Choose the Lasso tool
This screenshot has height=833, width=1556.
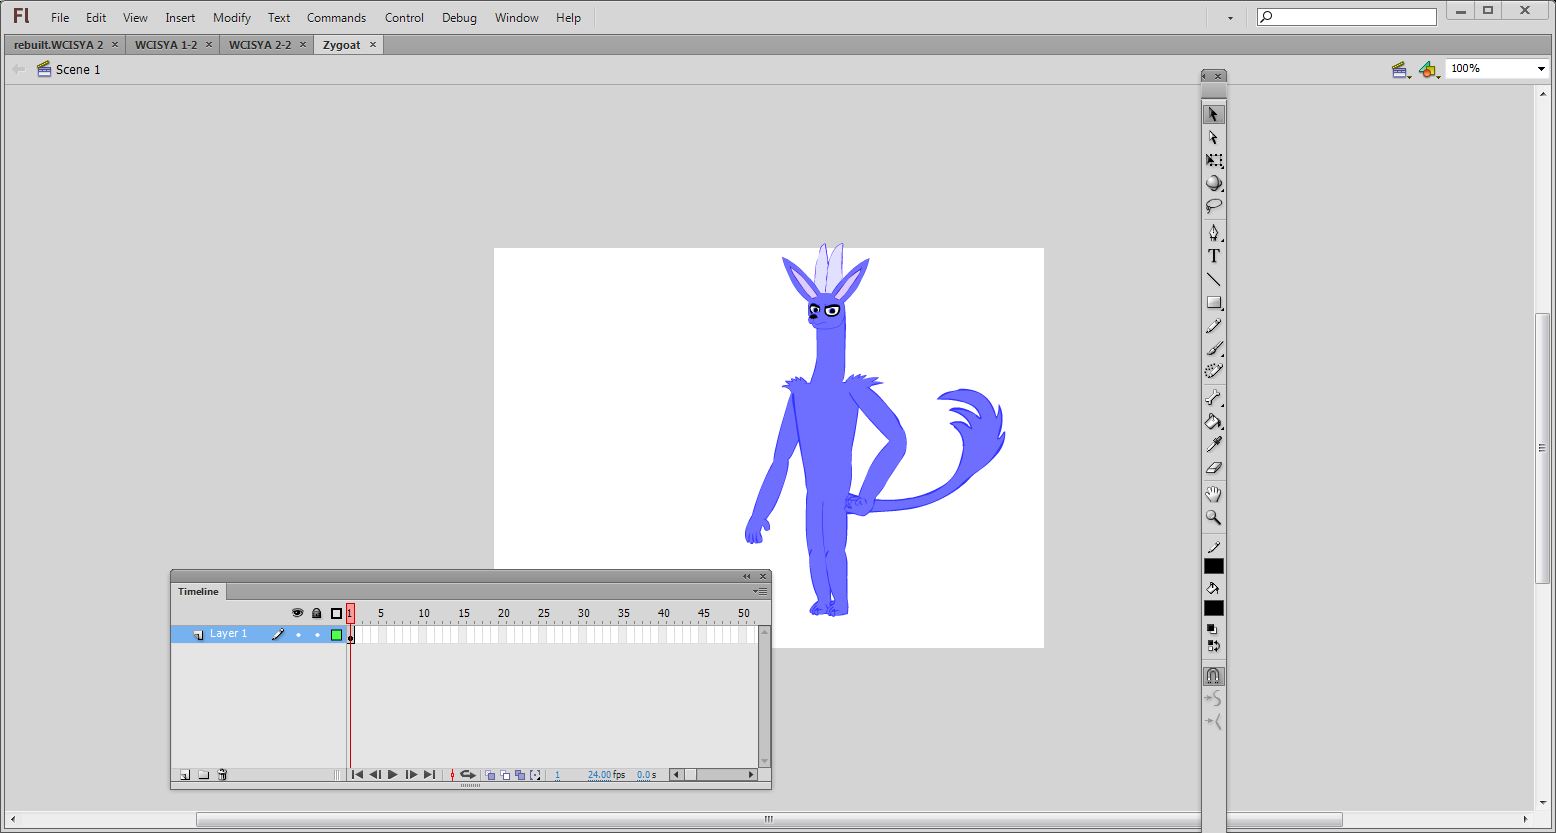pos(1213,206)
